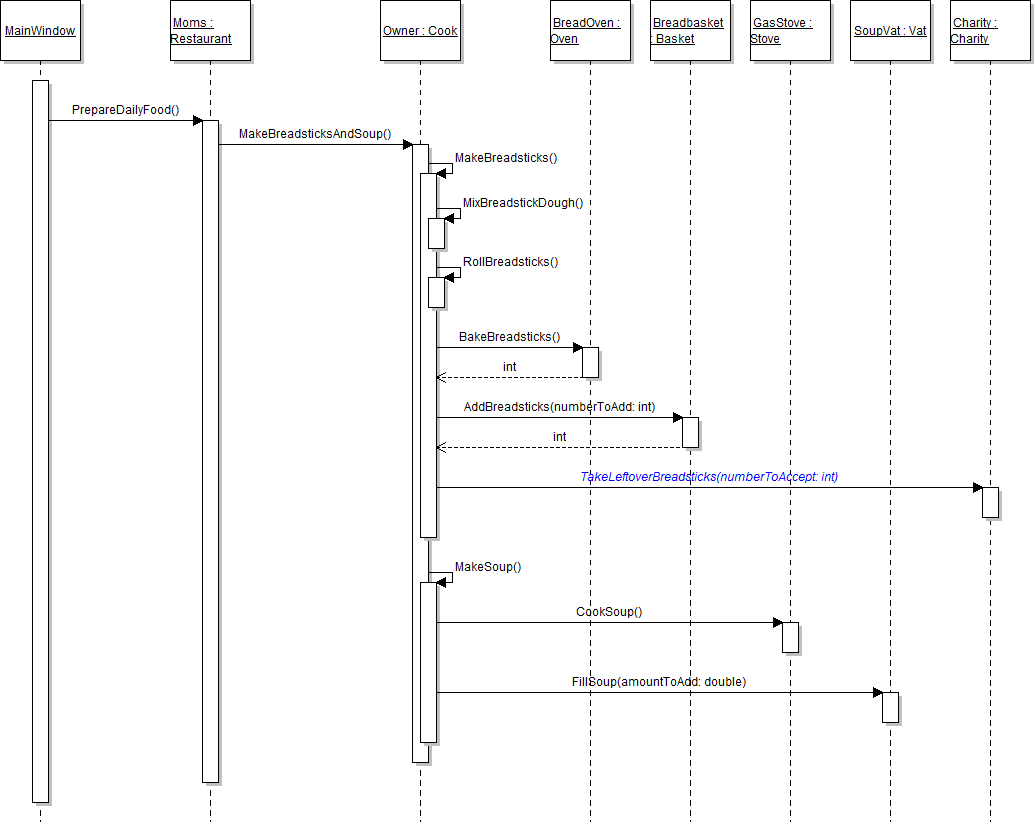Select the SoupVat : Vat object box
This screenshot has height=827, width=1035.
point(890,31)
